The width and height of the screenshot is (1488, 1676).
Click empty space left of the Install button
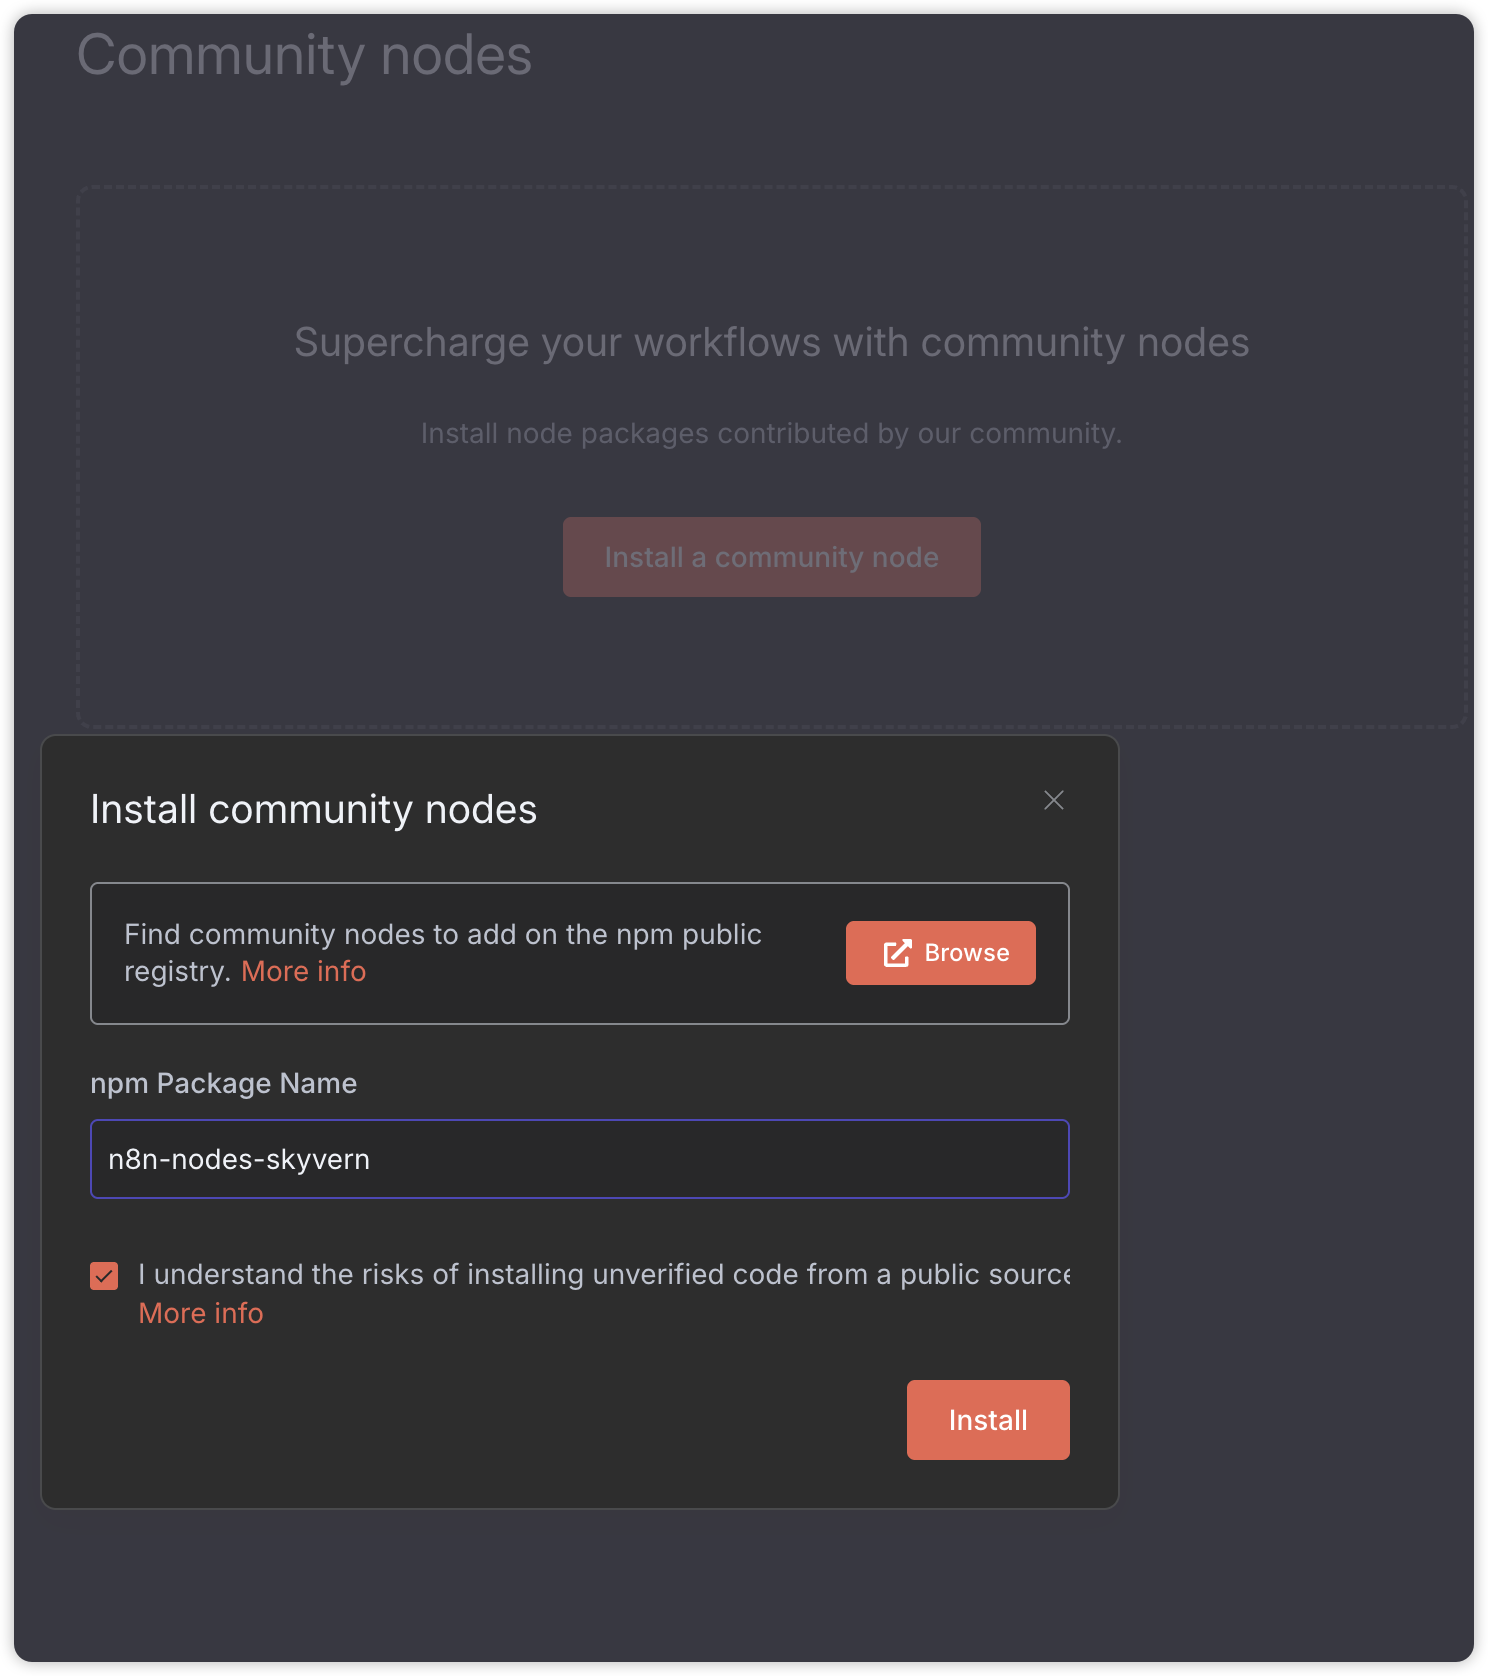pos(500,1420)
